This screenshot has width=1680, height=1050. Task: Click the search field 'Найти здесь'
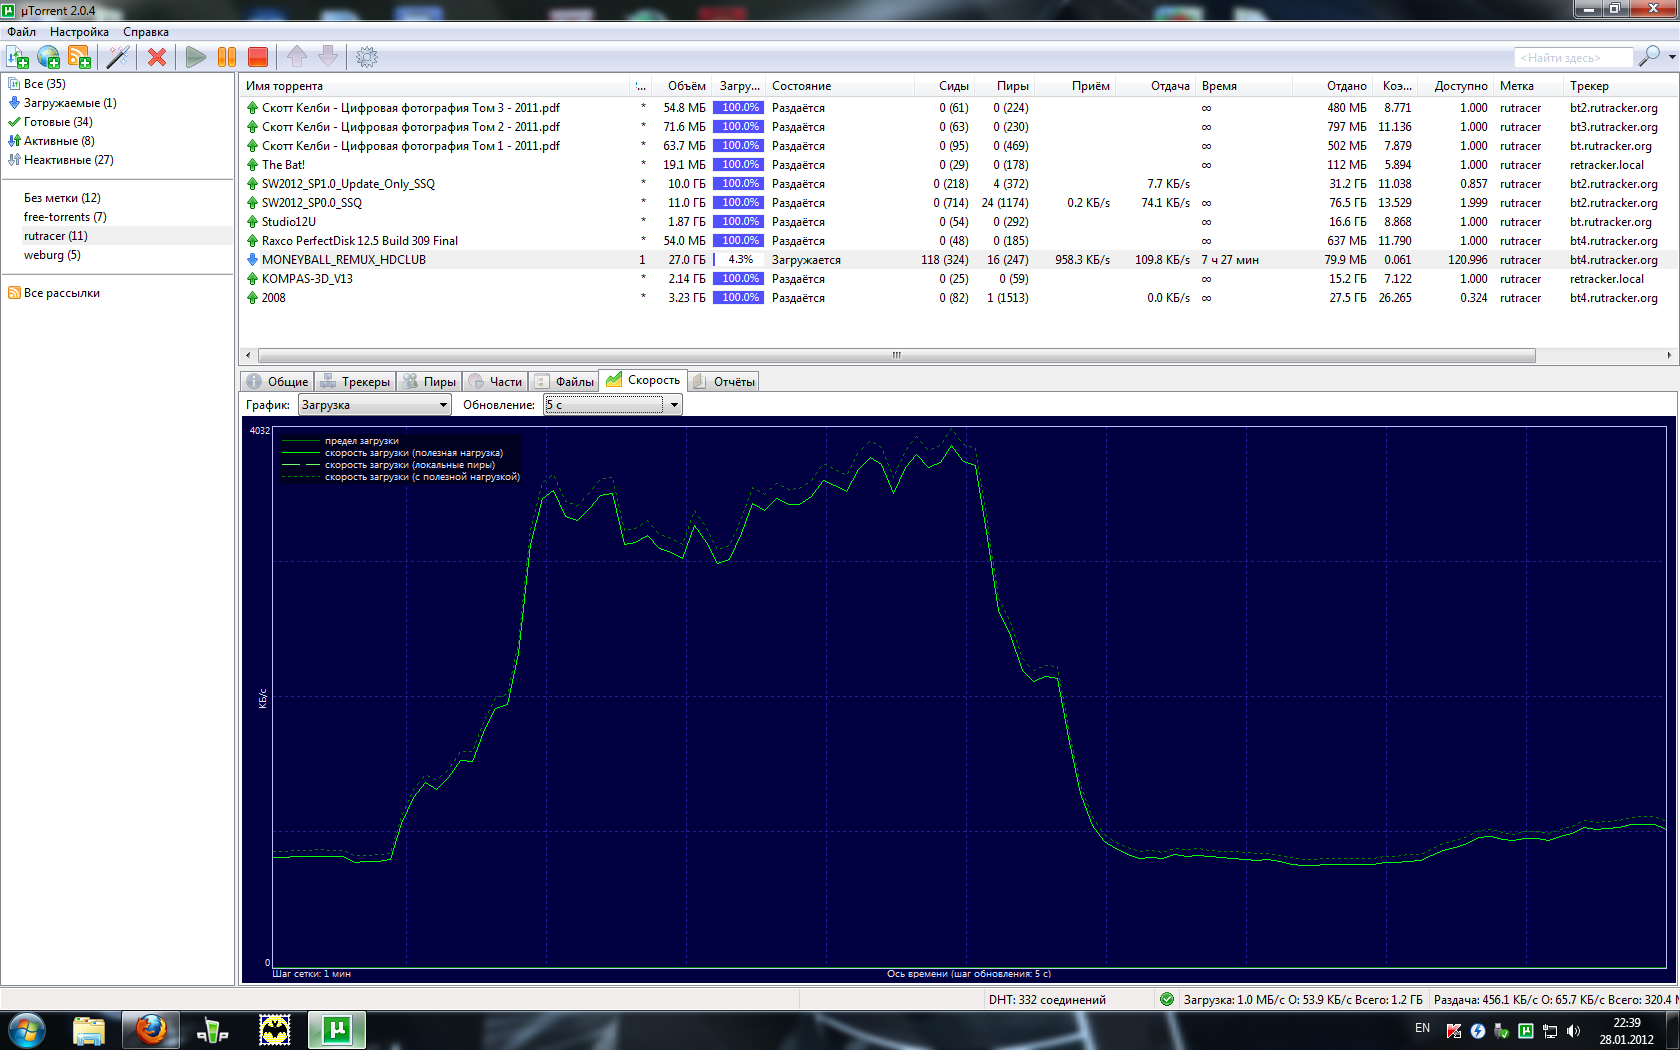(x=1573, y=58)
